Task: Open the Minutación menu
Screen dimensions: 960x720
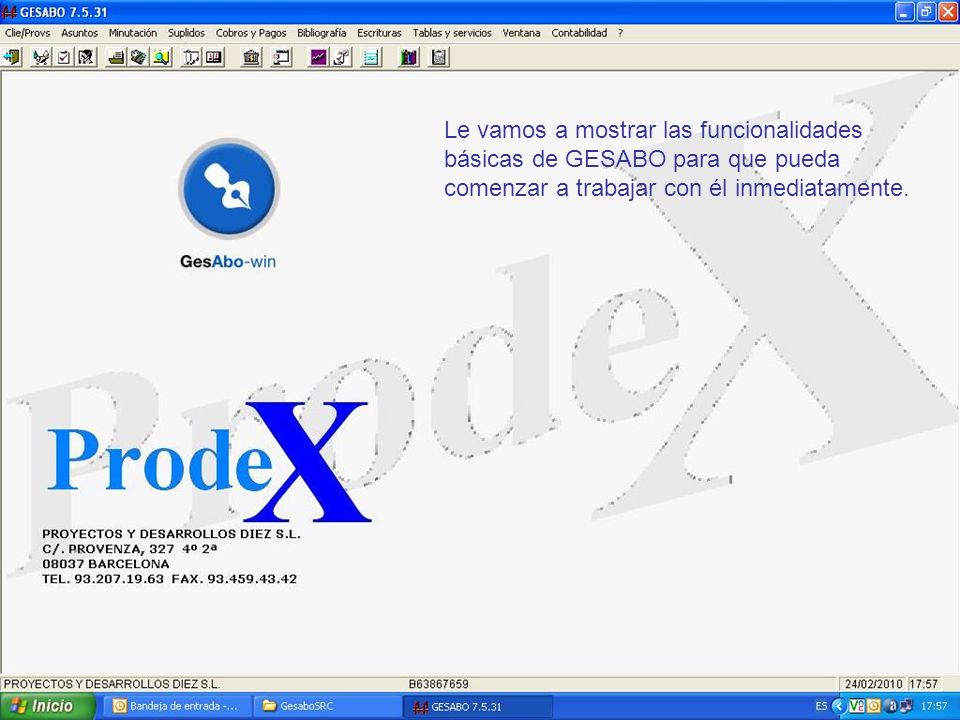Action: [133, 33]
